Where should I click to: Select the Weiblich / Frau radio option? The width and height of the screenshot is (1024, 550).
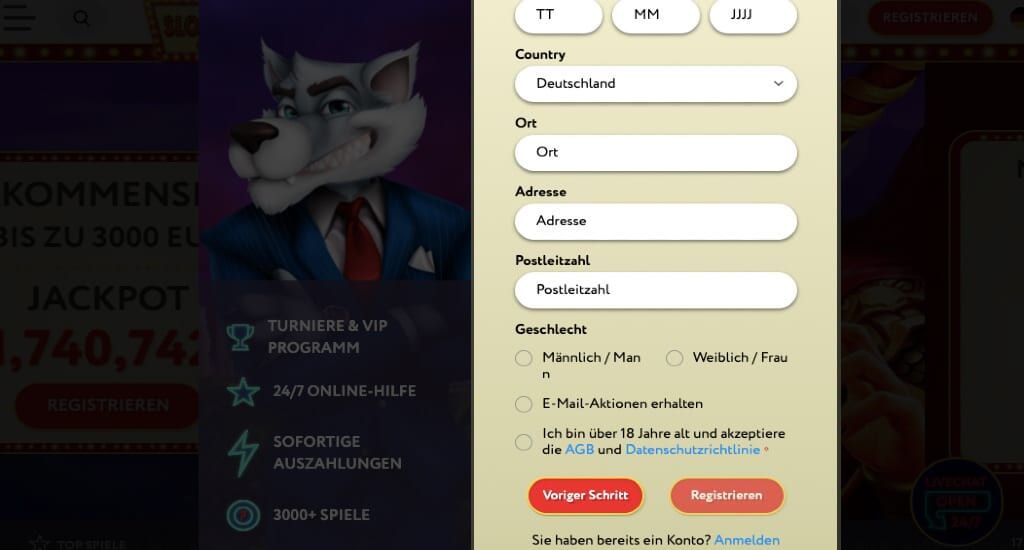click(674, 358)
